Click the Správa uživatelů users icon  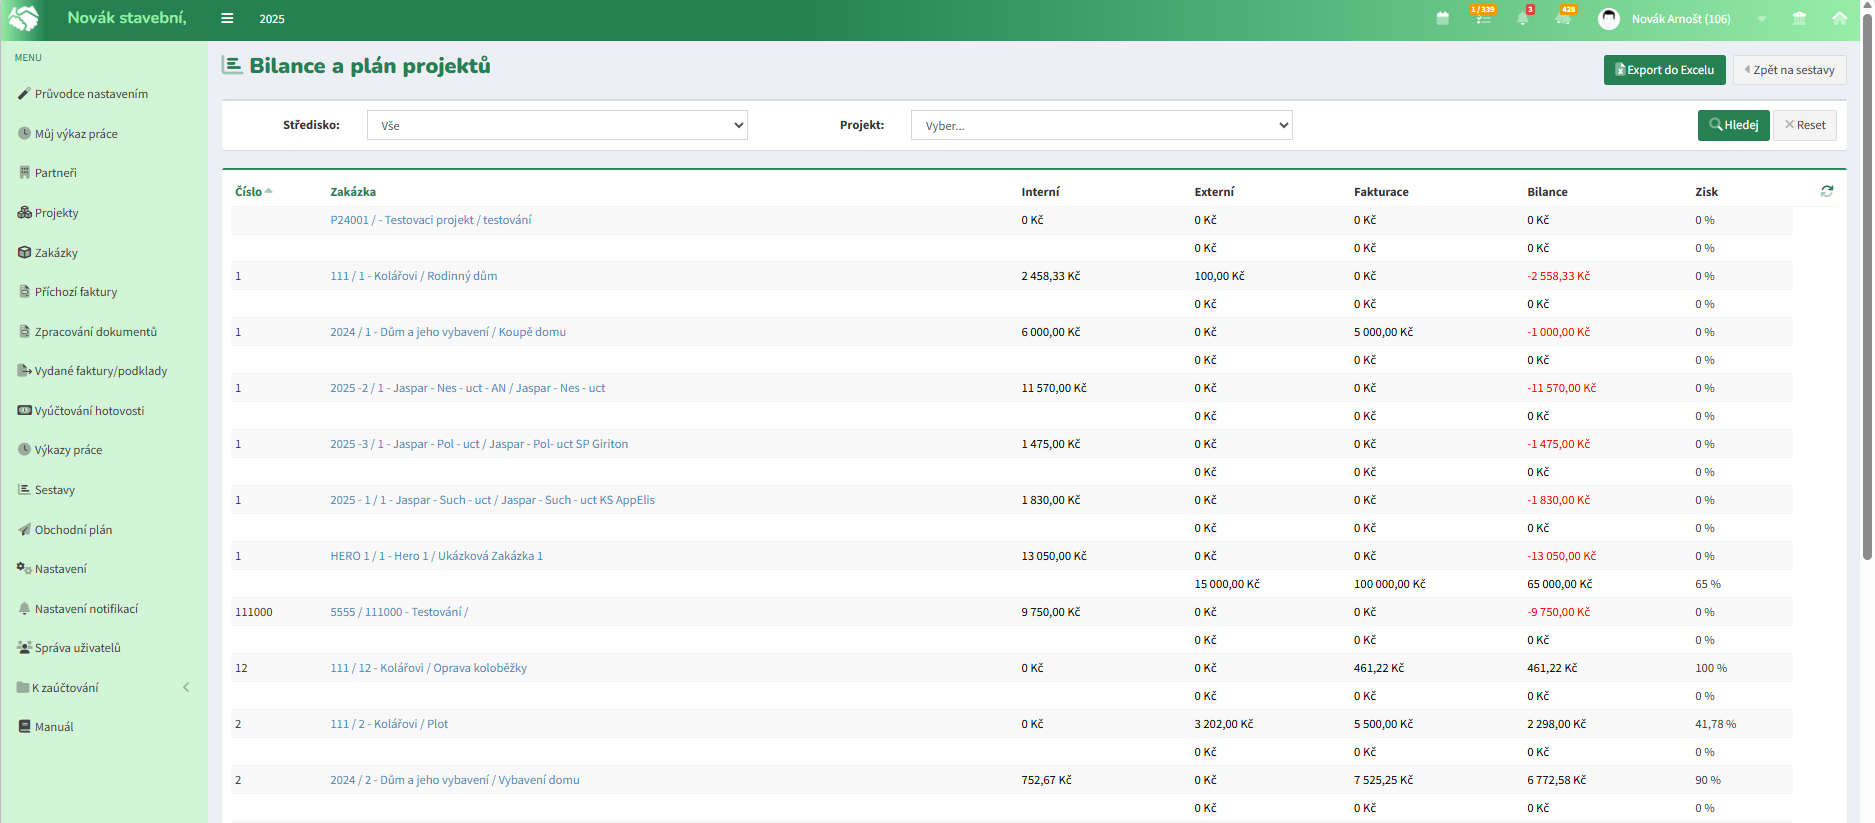(x=24, y=647)
